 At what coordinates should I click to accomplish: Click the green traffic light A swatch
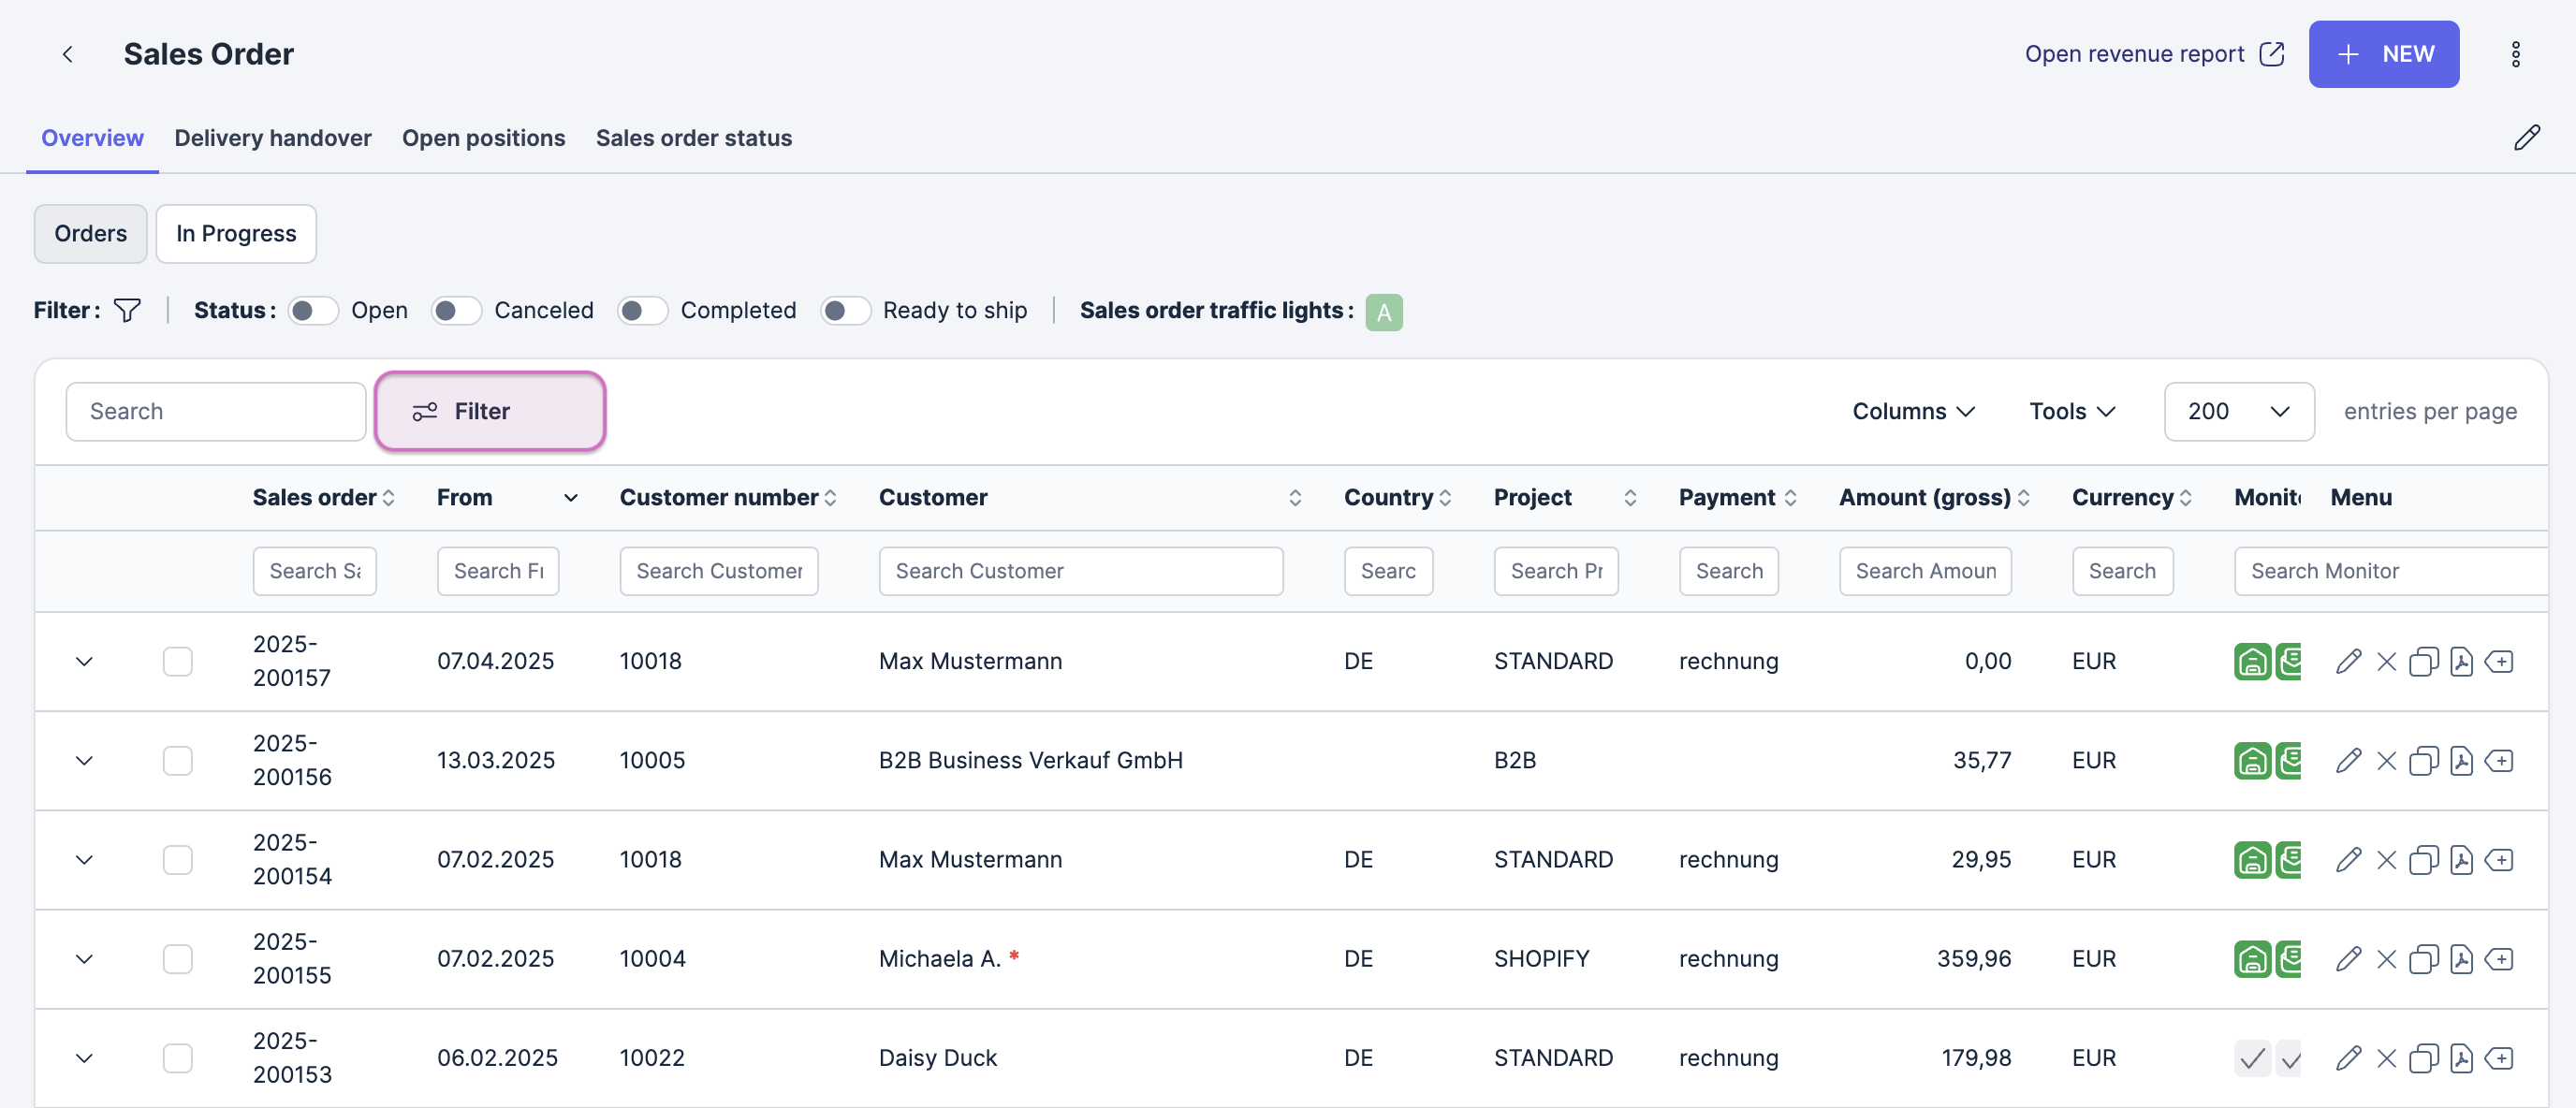(1383, 312)
